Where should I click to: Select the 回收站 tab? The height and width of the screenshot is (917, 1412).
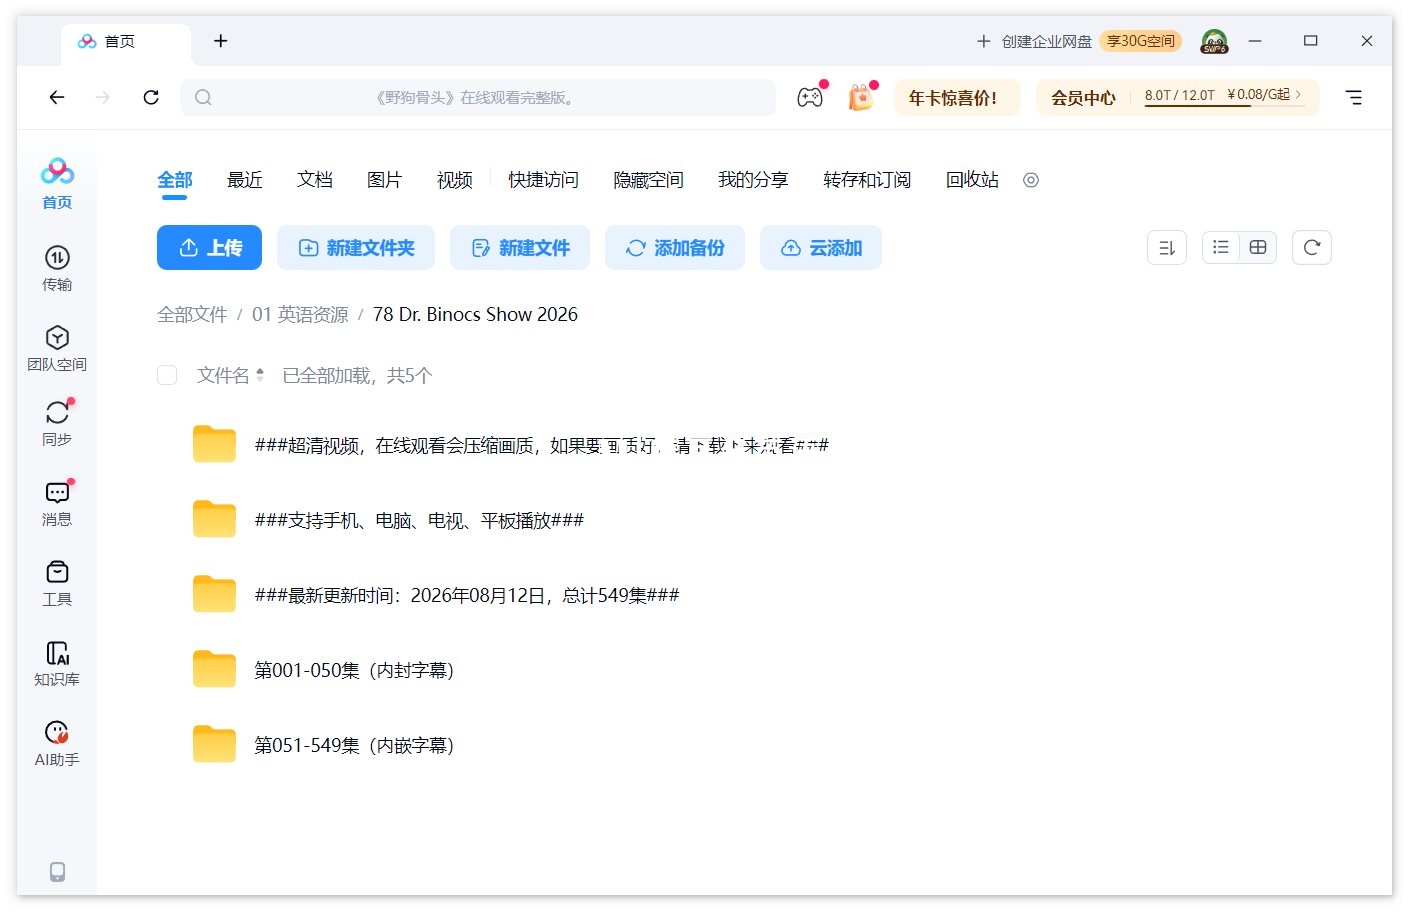click(972, 180)
